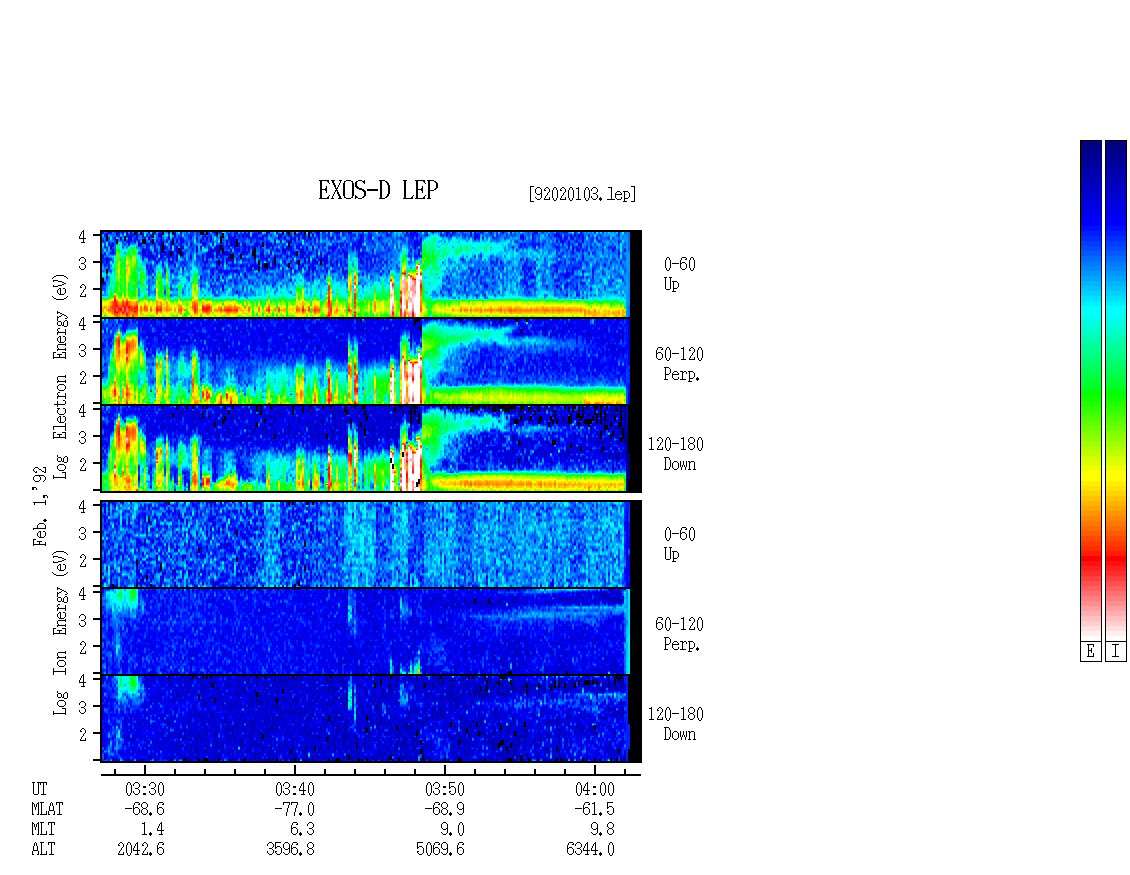This screenshot has width=1130, height=875.
Task: Click the MLT row label
Action: pos(43,830)
